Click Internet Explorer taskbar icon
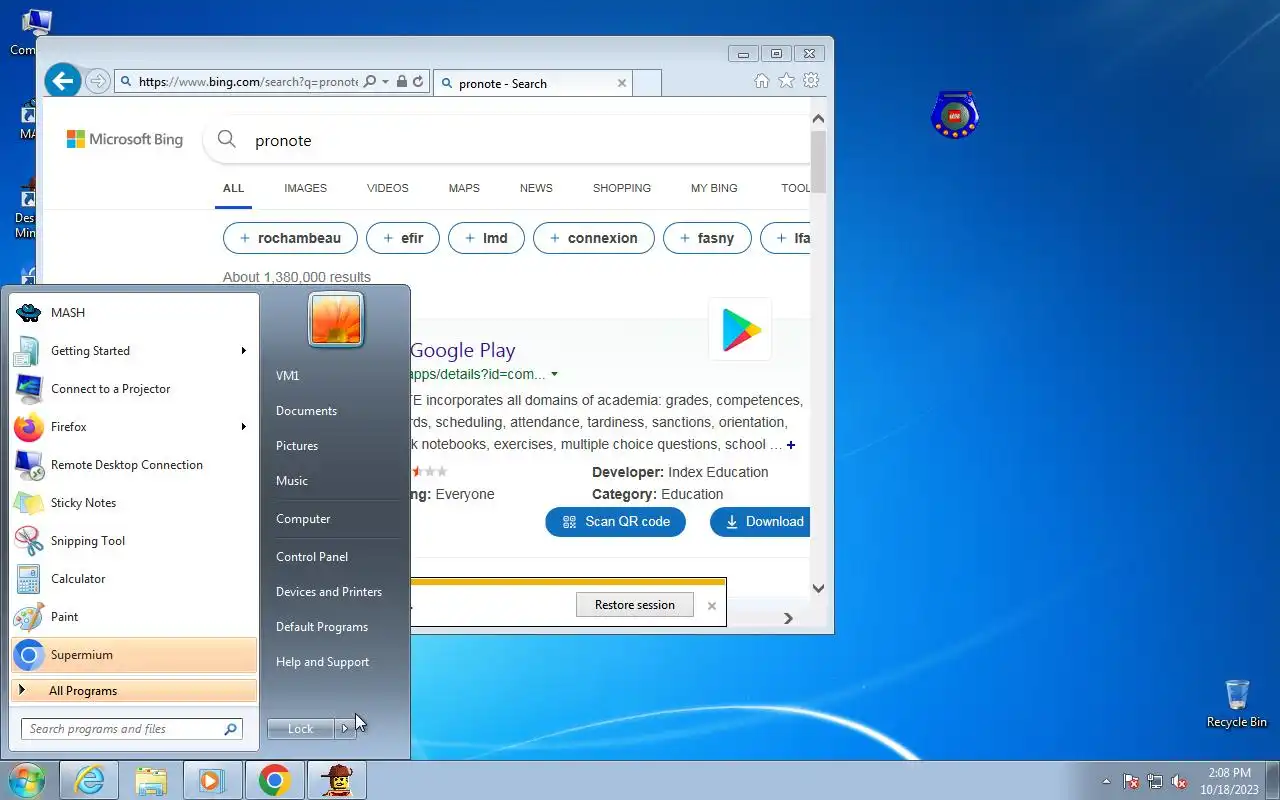 [89, 780]
